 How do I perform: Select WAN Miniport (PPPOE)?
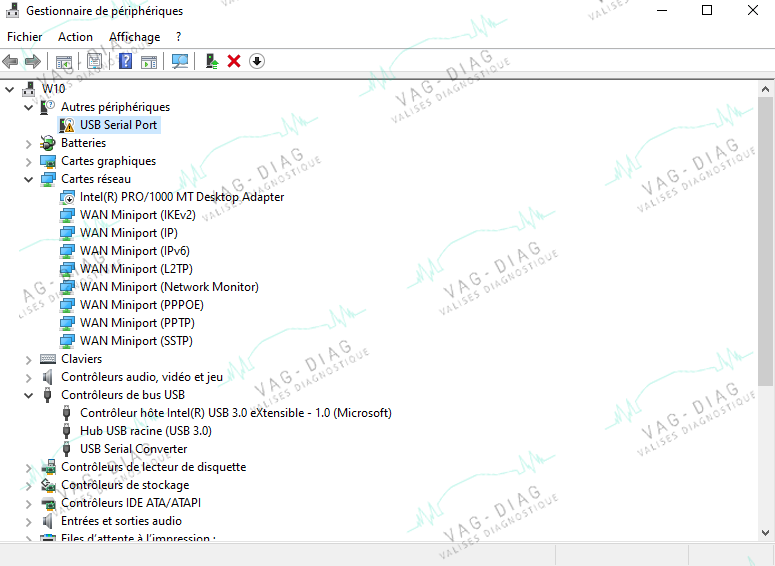pos(142,305)
